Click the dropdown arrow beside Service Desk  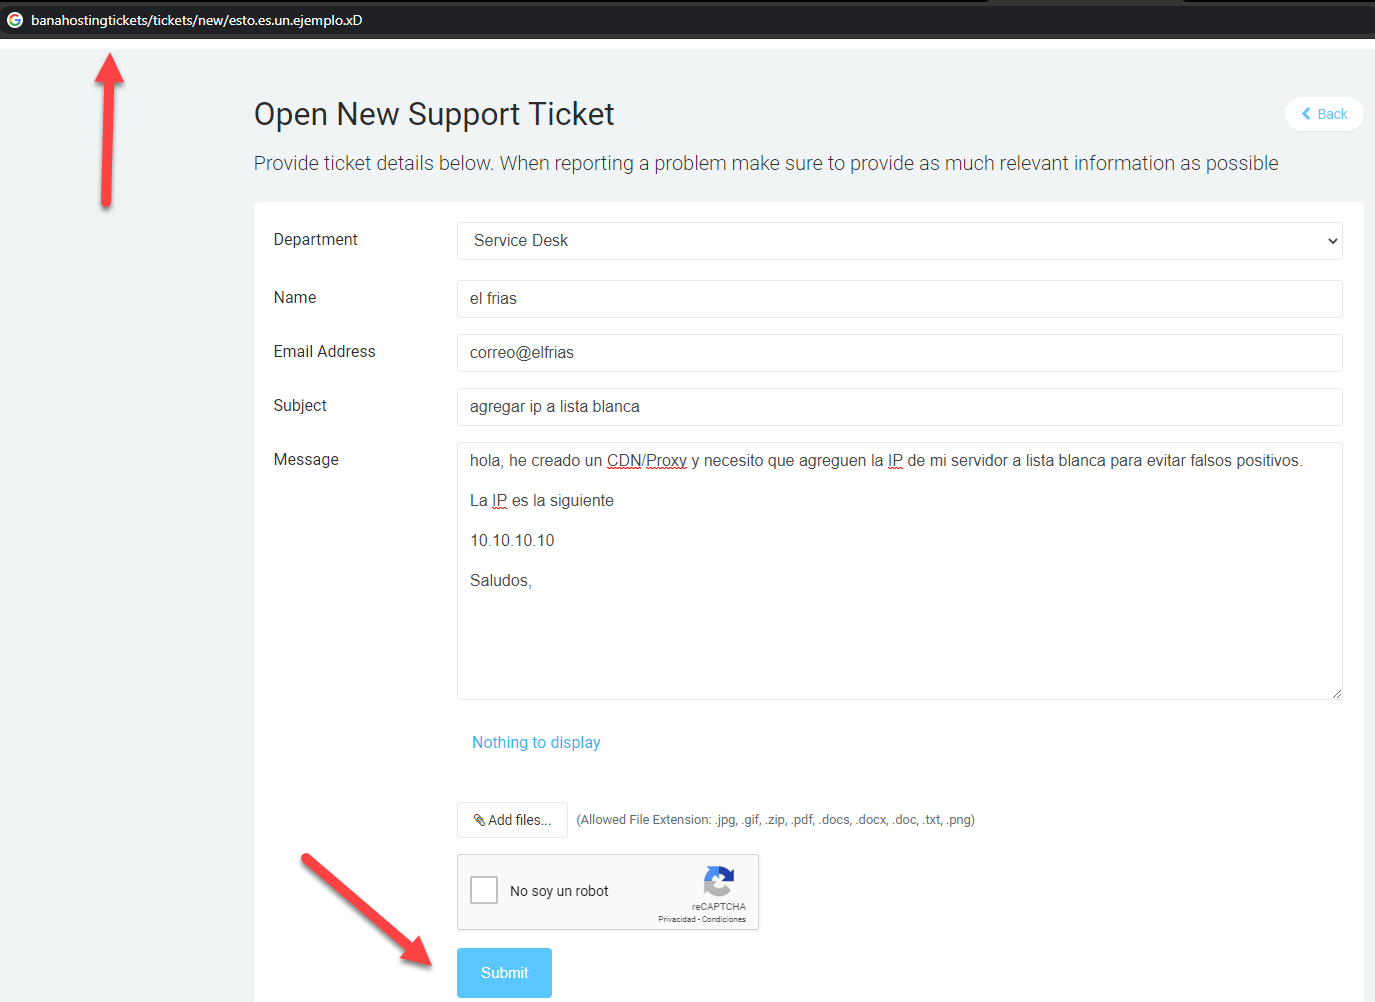tap(1332, 241)
